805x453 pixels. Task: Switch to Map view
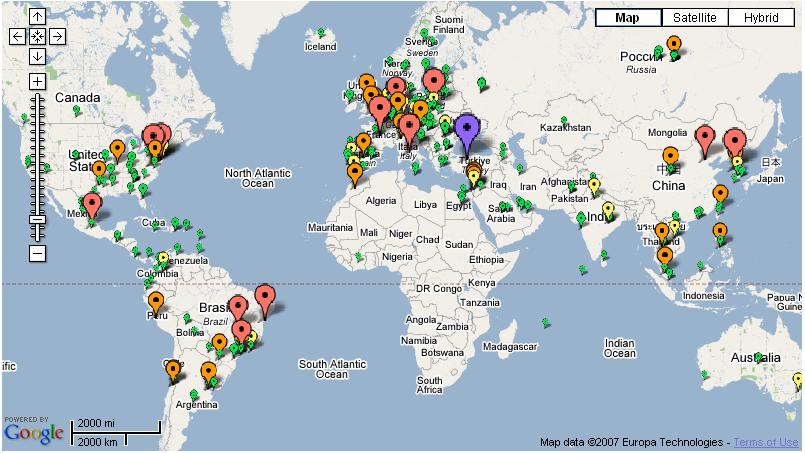click(628, 18)
